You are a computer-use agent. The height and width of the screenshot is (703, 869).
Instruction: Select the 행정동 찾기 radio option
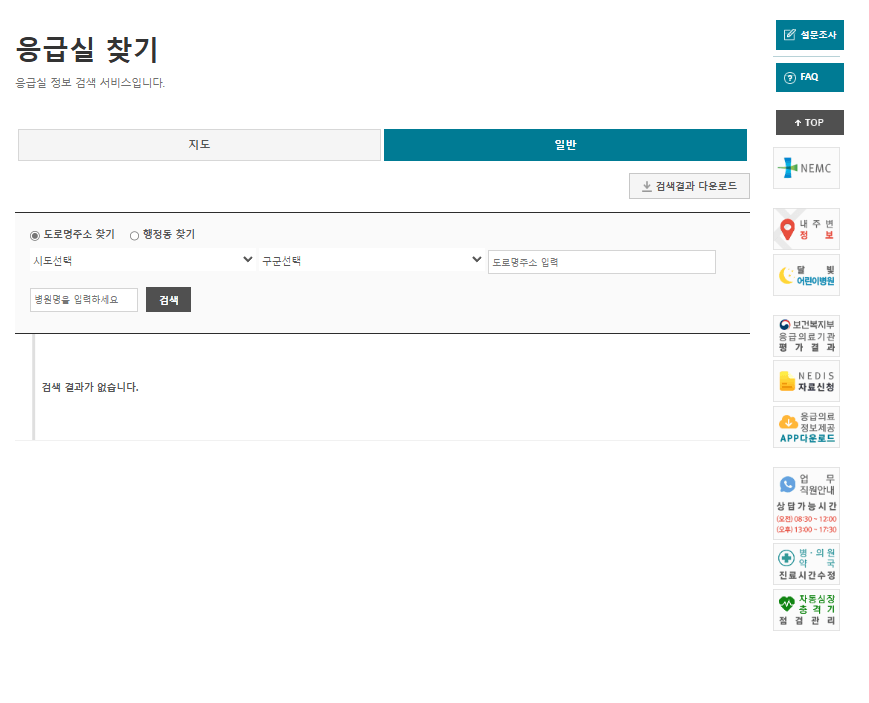coord(134,234)
